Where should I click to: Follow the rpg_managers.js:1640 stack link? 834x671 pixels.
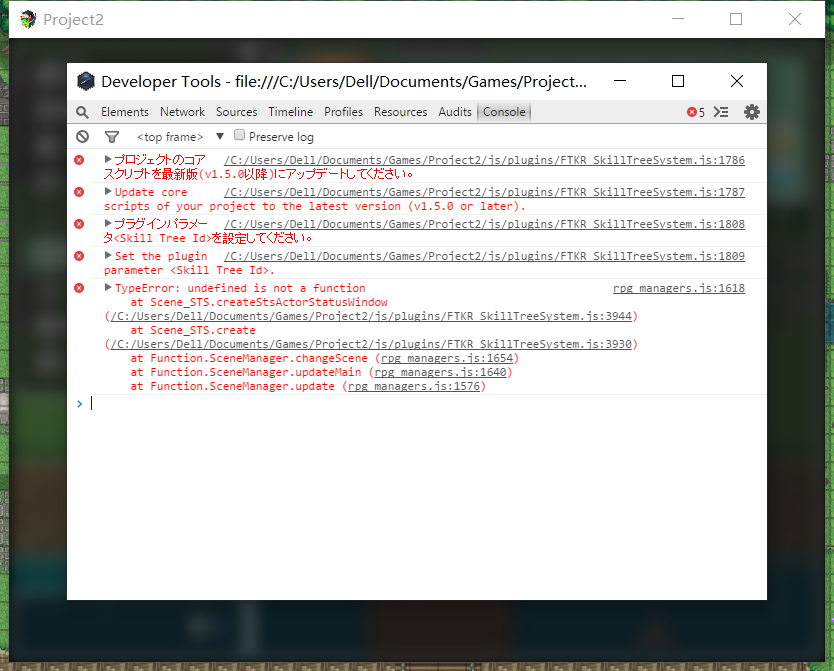(x=440, y=372)
